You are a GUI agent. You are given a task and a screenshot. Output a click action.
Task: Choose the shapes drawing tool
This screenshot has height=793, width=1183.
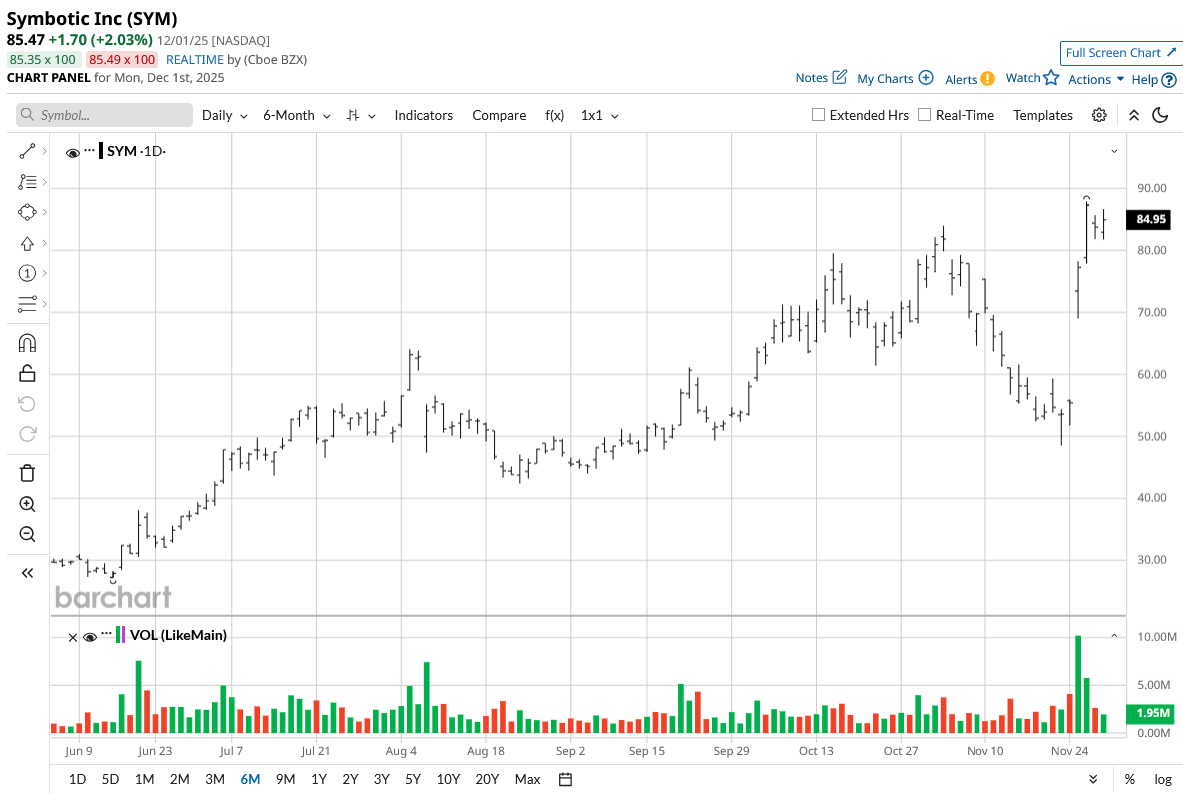point(27,212)
